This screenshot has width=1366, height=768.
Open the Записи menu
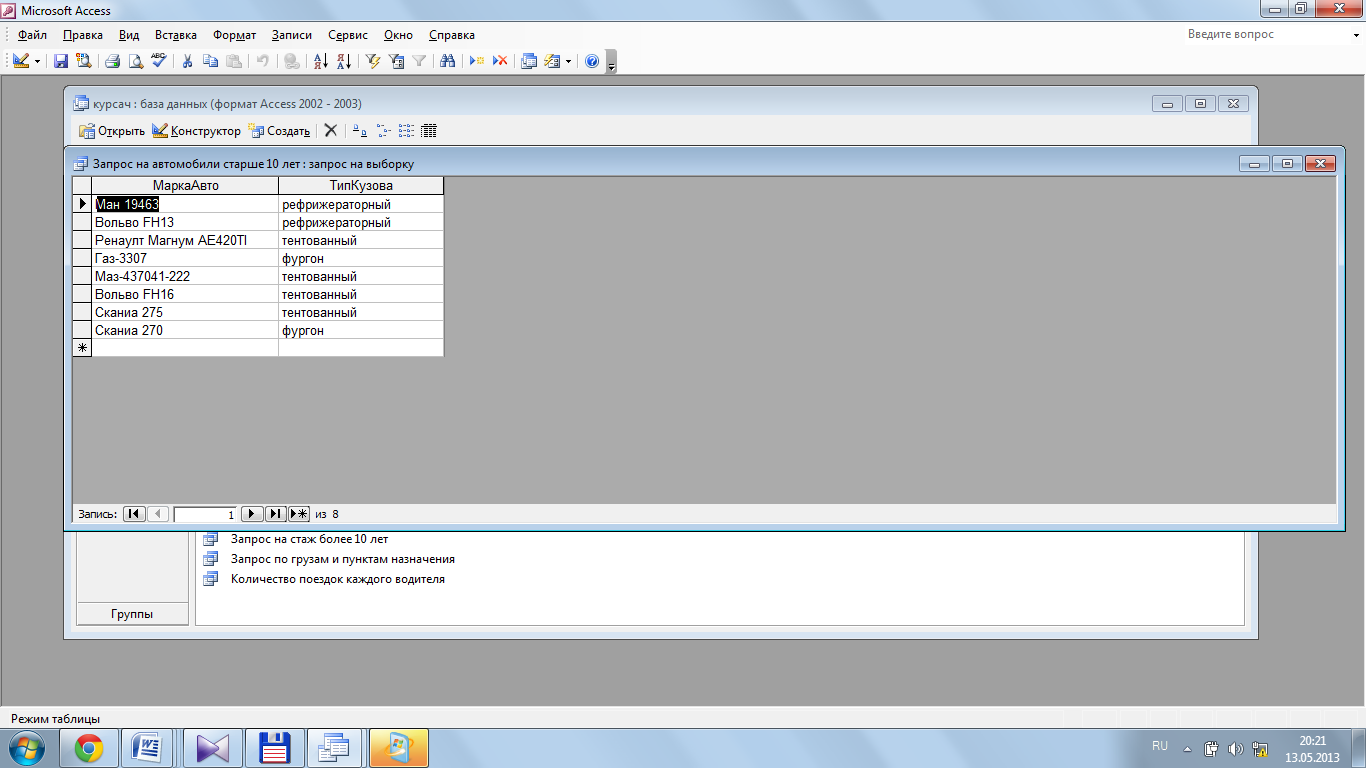coord(292,35)
